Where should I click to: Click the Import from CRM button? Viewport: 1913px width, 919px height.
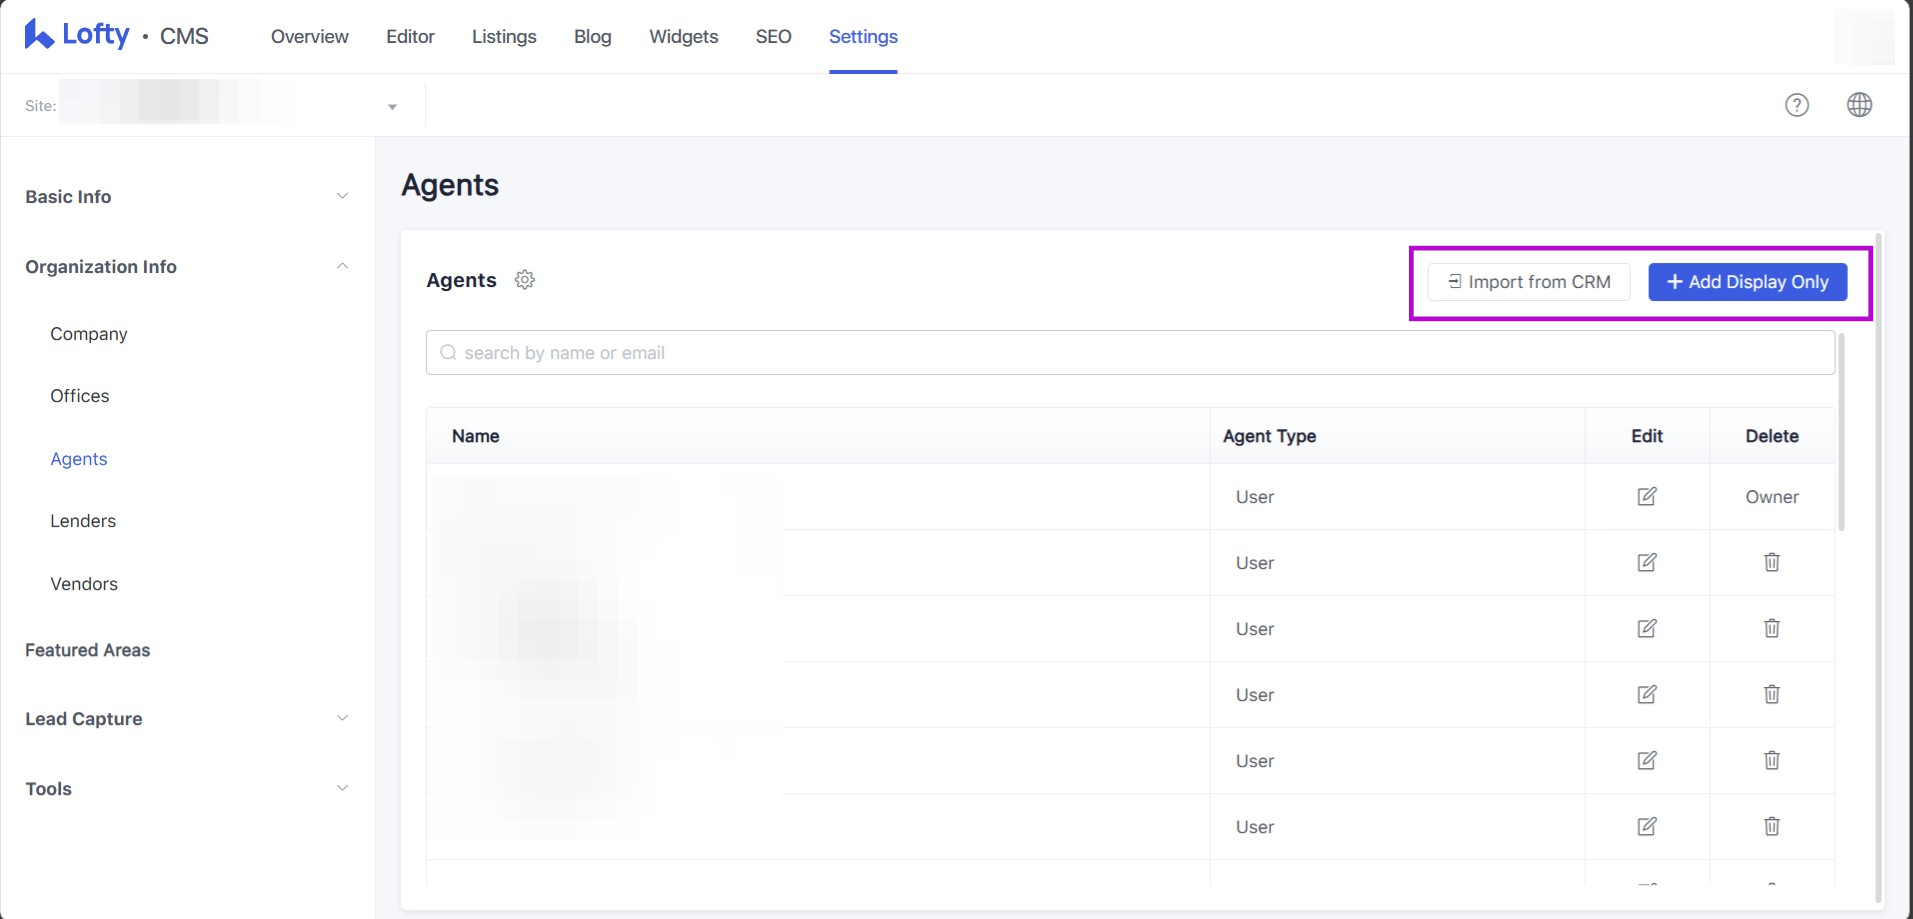point(1528,282)
